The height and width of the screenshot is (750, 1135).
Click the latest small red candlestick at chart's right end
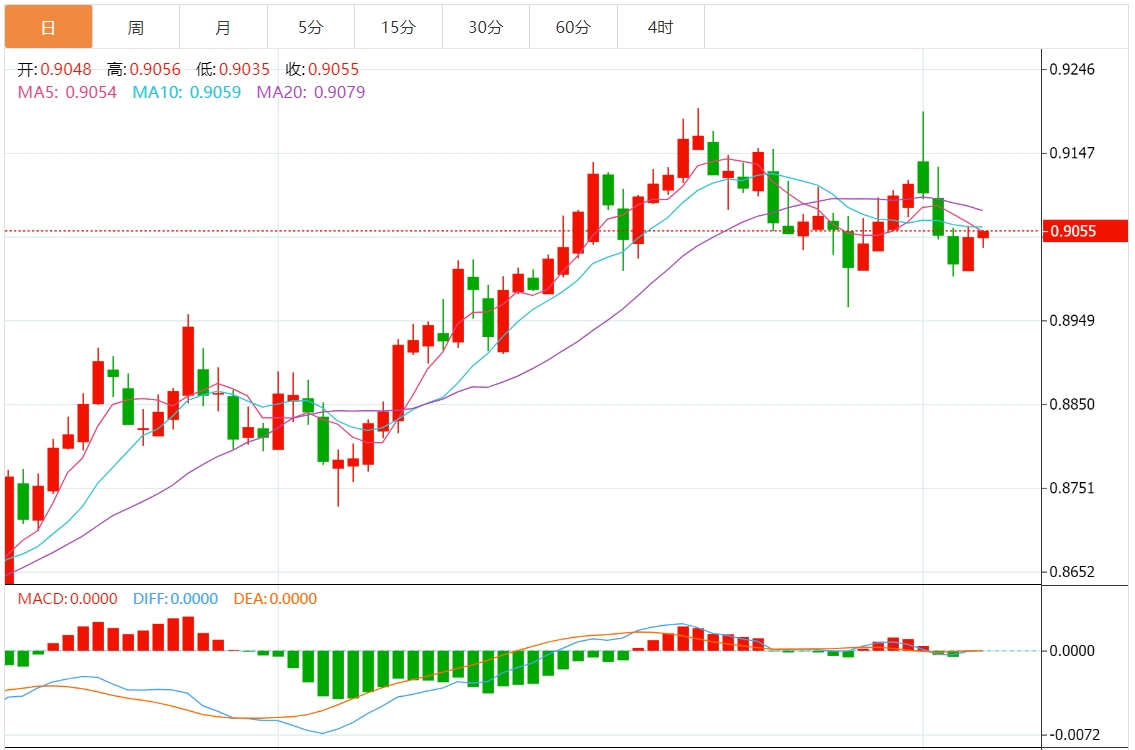click(983, 235)
